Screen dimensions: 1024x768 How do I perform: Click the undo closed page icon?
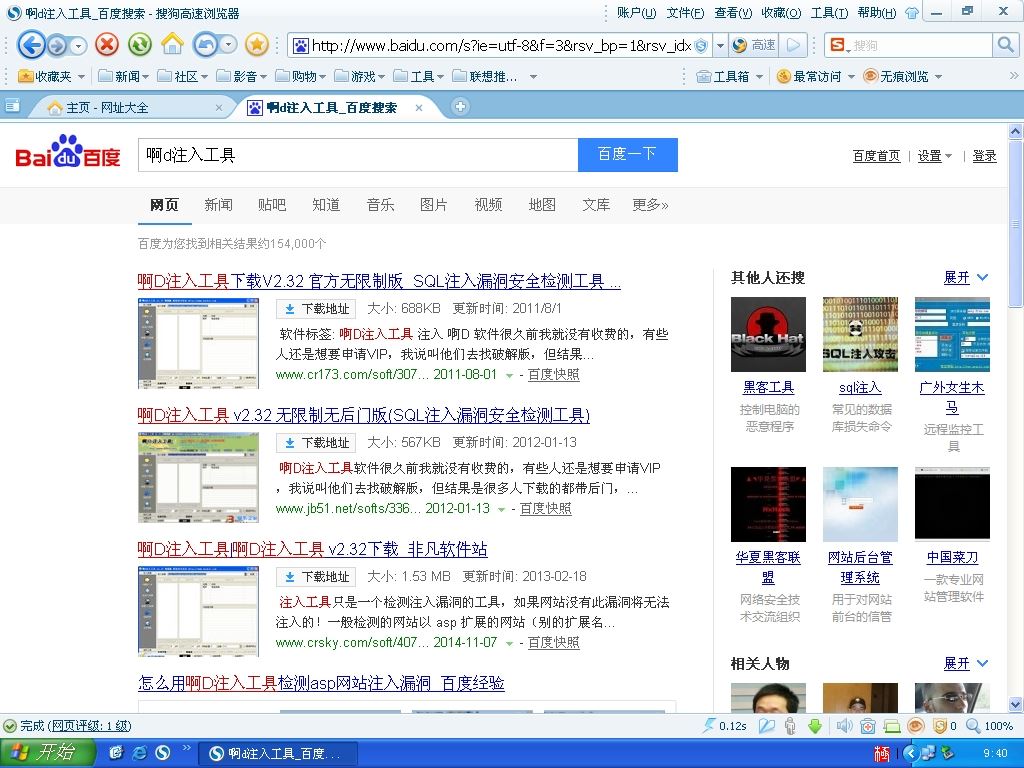206,44
